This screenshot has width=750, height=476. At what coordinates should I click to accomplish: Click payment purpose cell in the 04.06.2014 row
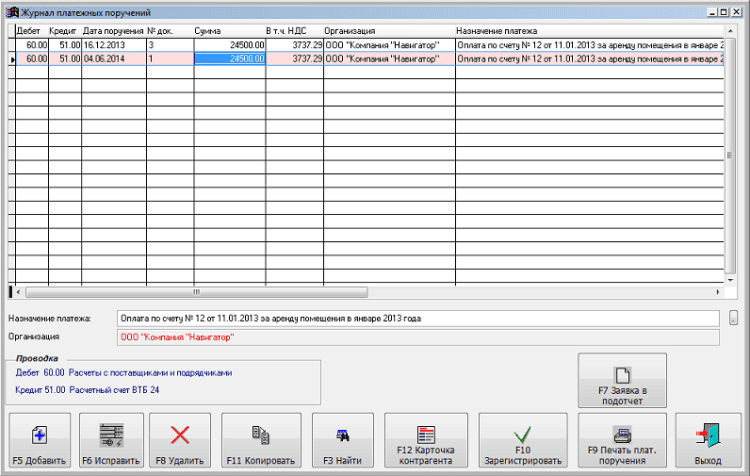pyautogui.click(x=589, y=59)
